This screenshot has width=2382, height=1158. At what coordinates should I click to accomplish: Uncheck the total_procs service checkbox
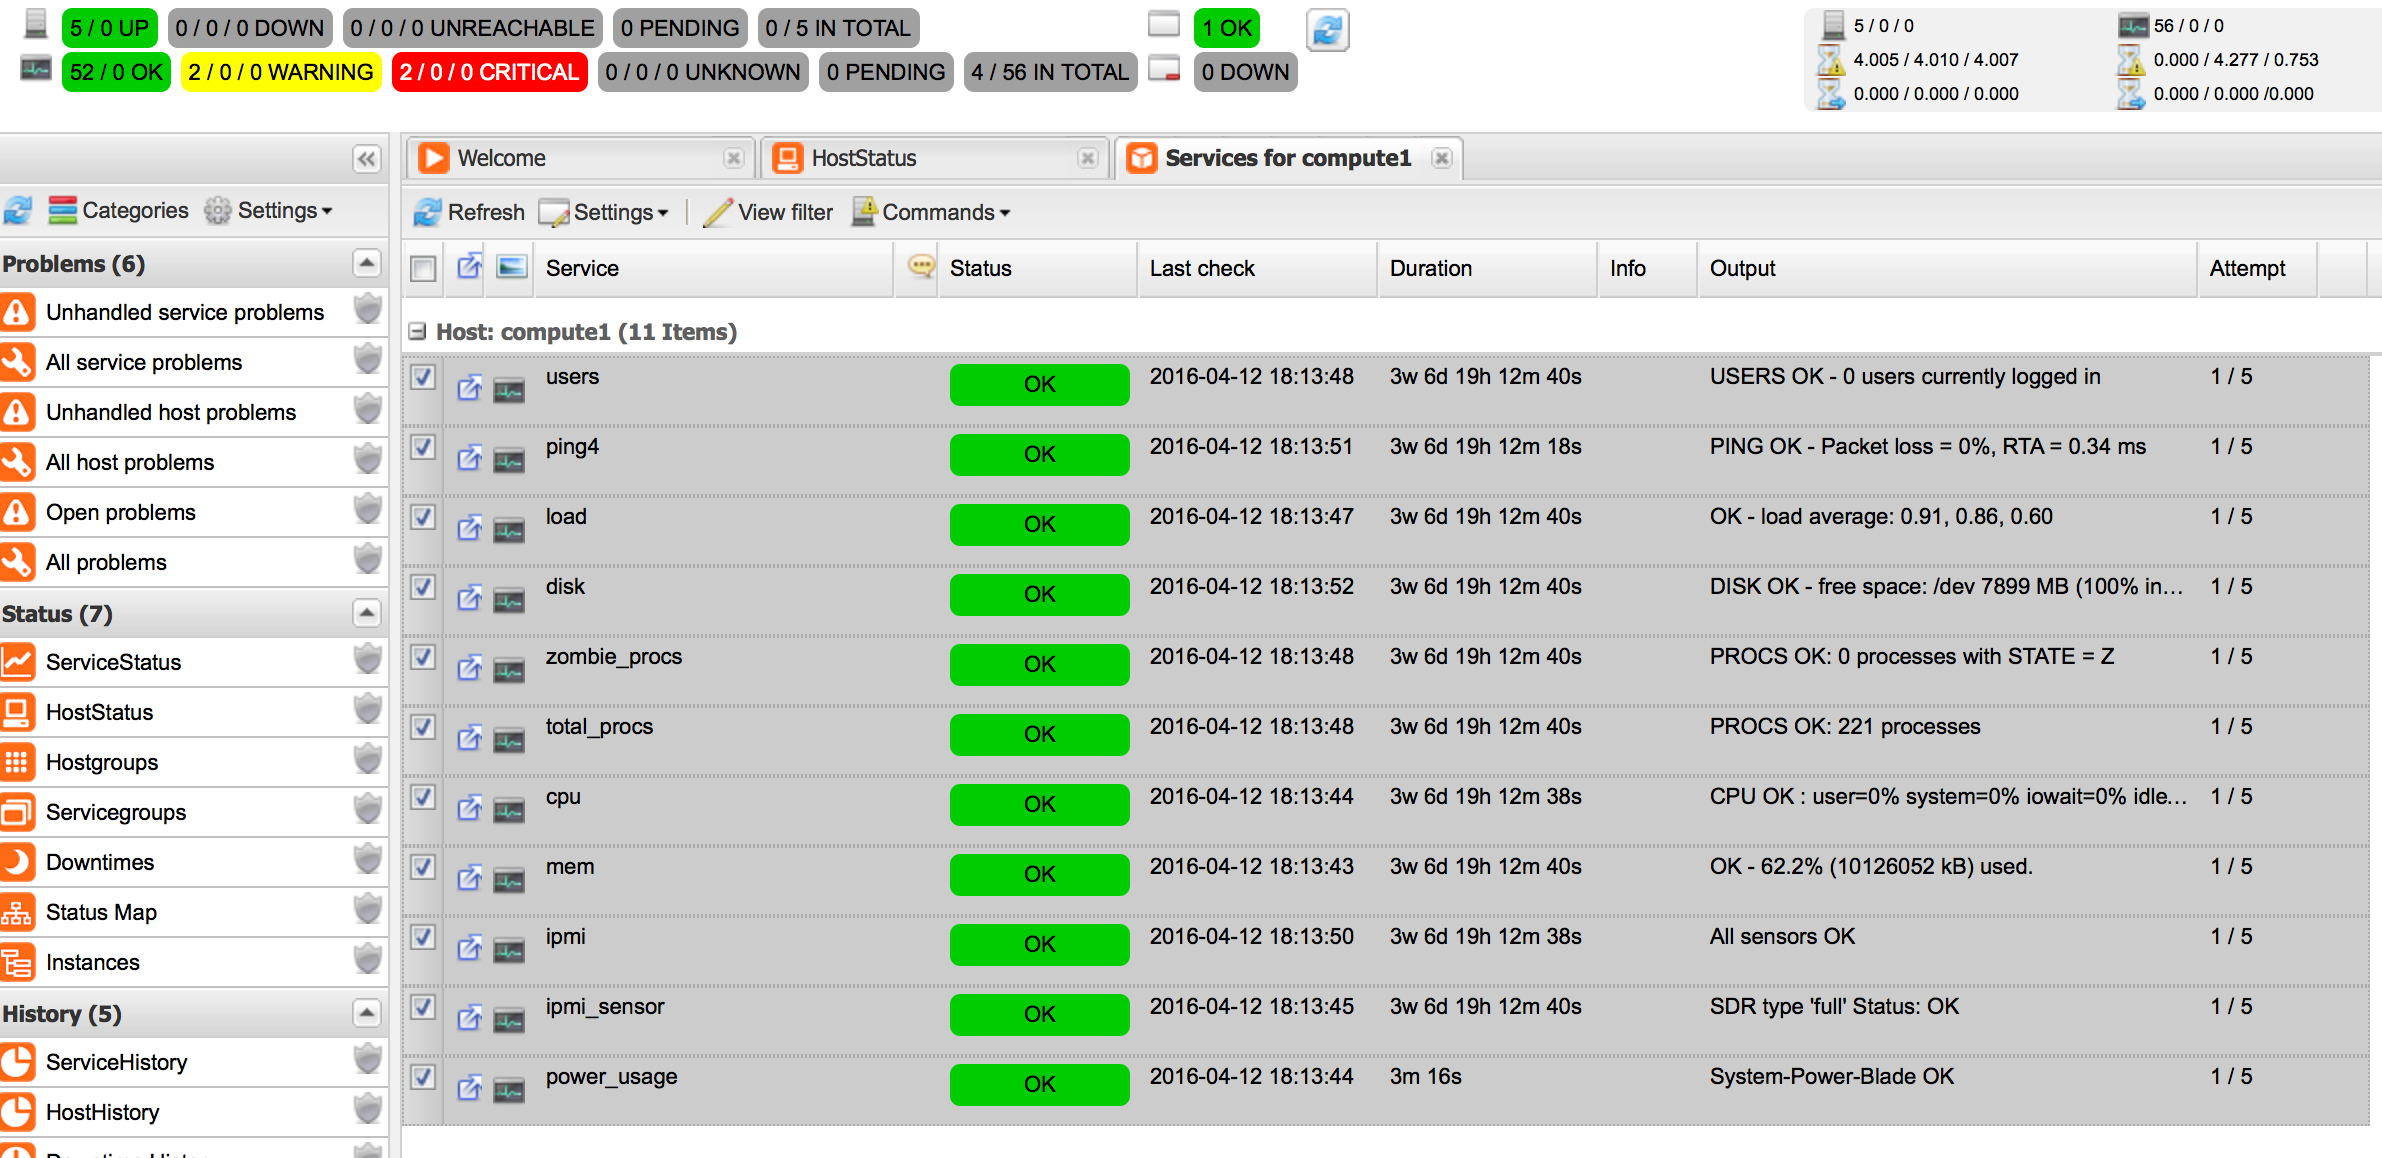click(x=424, y=727)
